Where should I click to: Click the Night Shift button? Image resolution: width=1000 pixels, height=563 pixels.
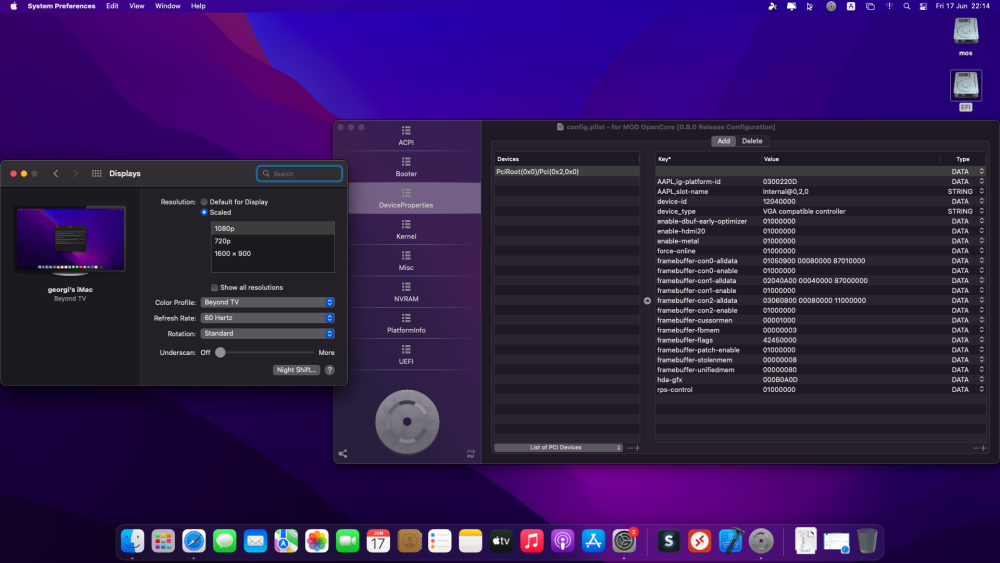[297, 370]
